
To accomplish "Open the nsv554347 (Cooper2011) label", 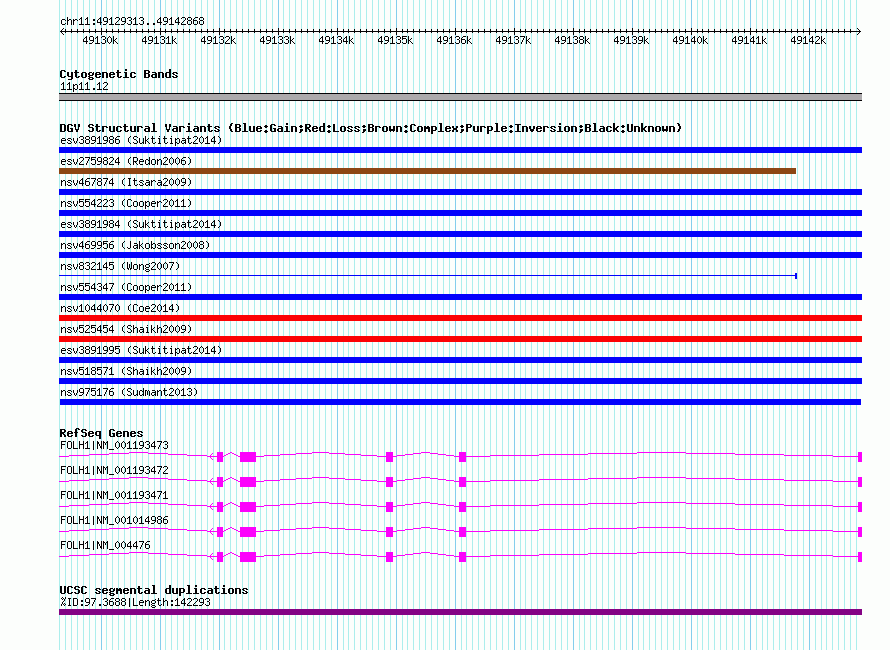I will point(126,287).
